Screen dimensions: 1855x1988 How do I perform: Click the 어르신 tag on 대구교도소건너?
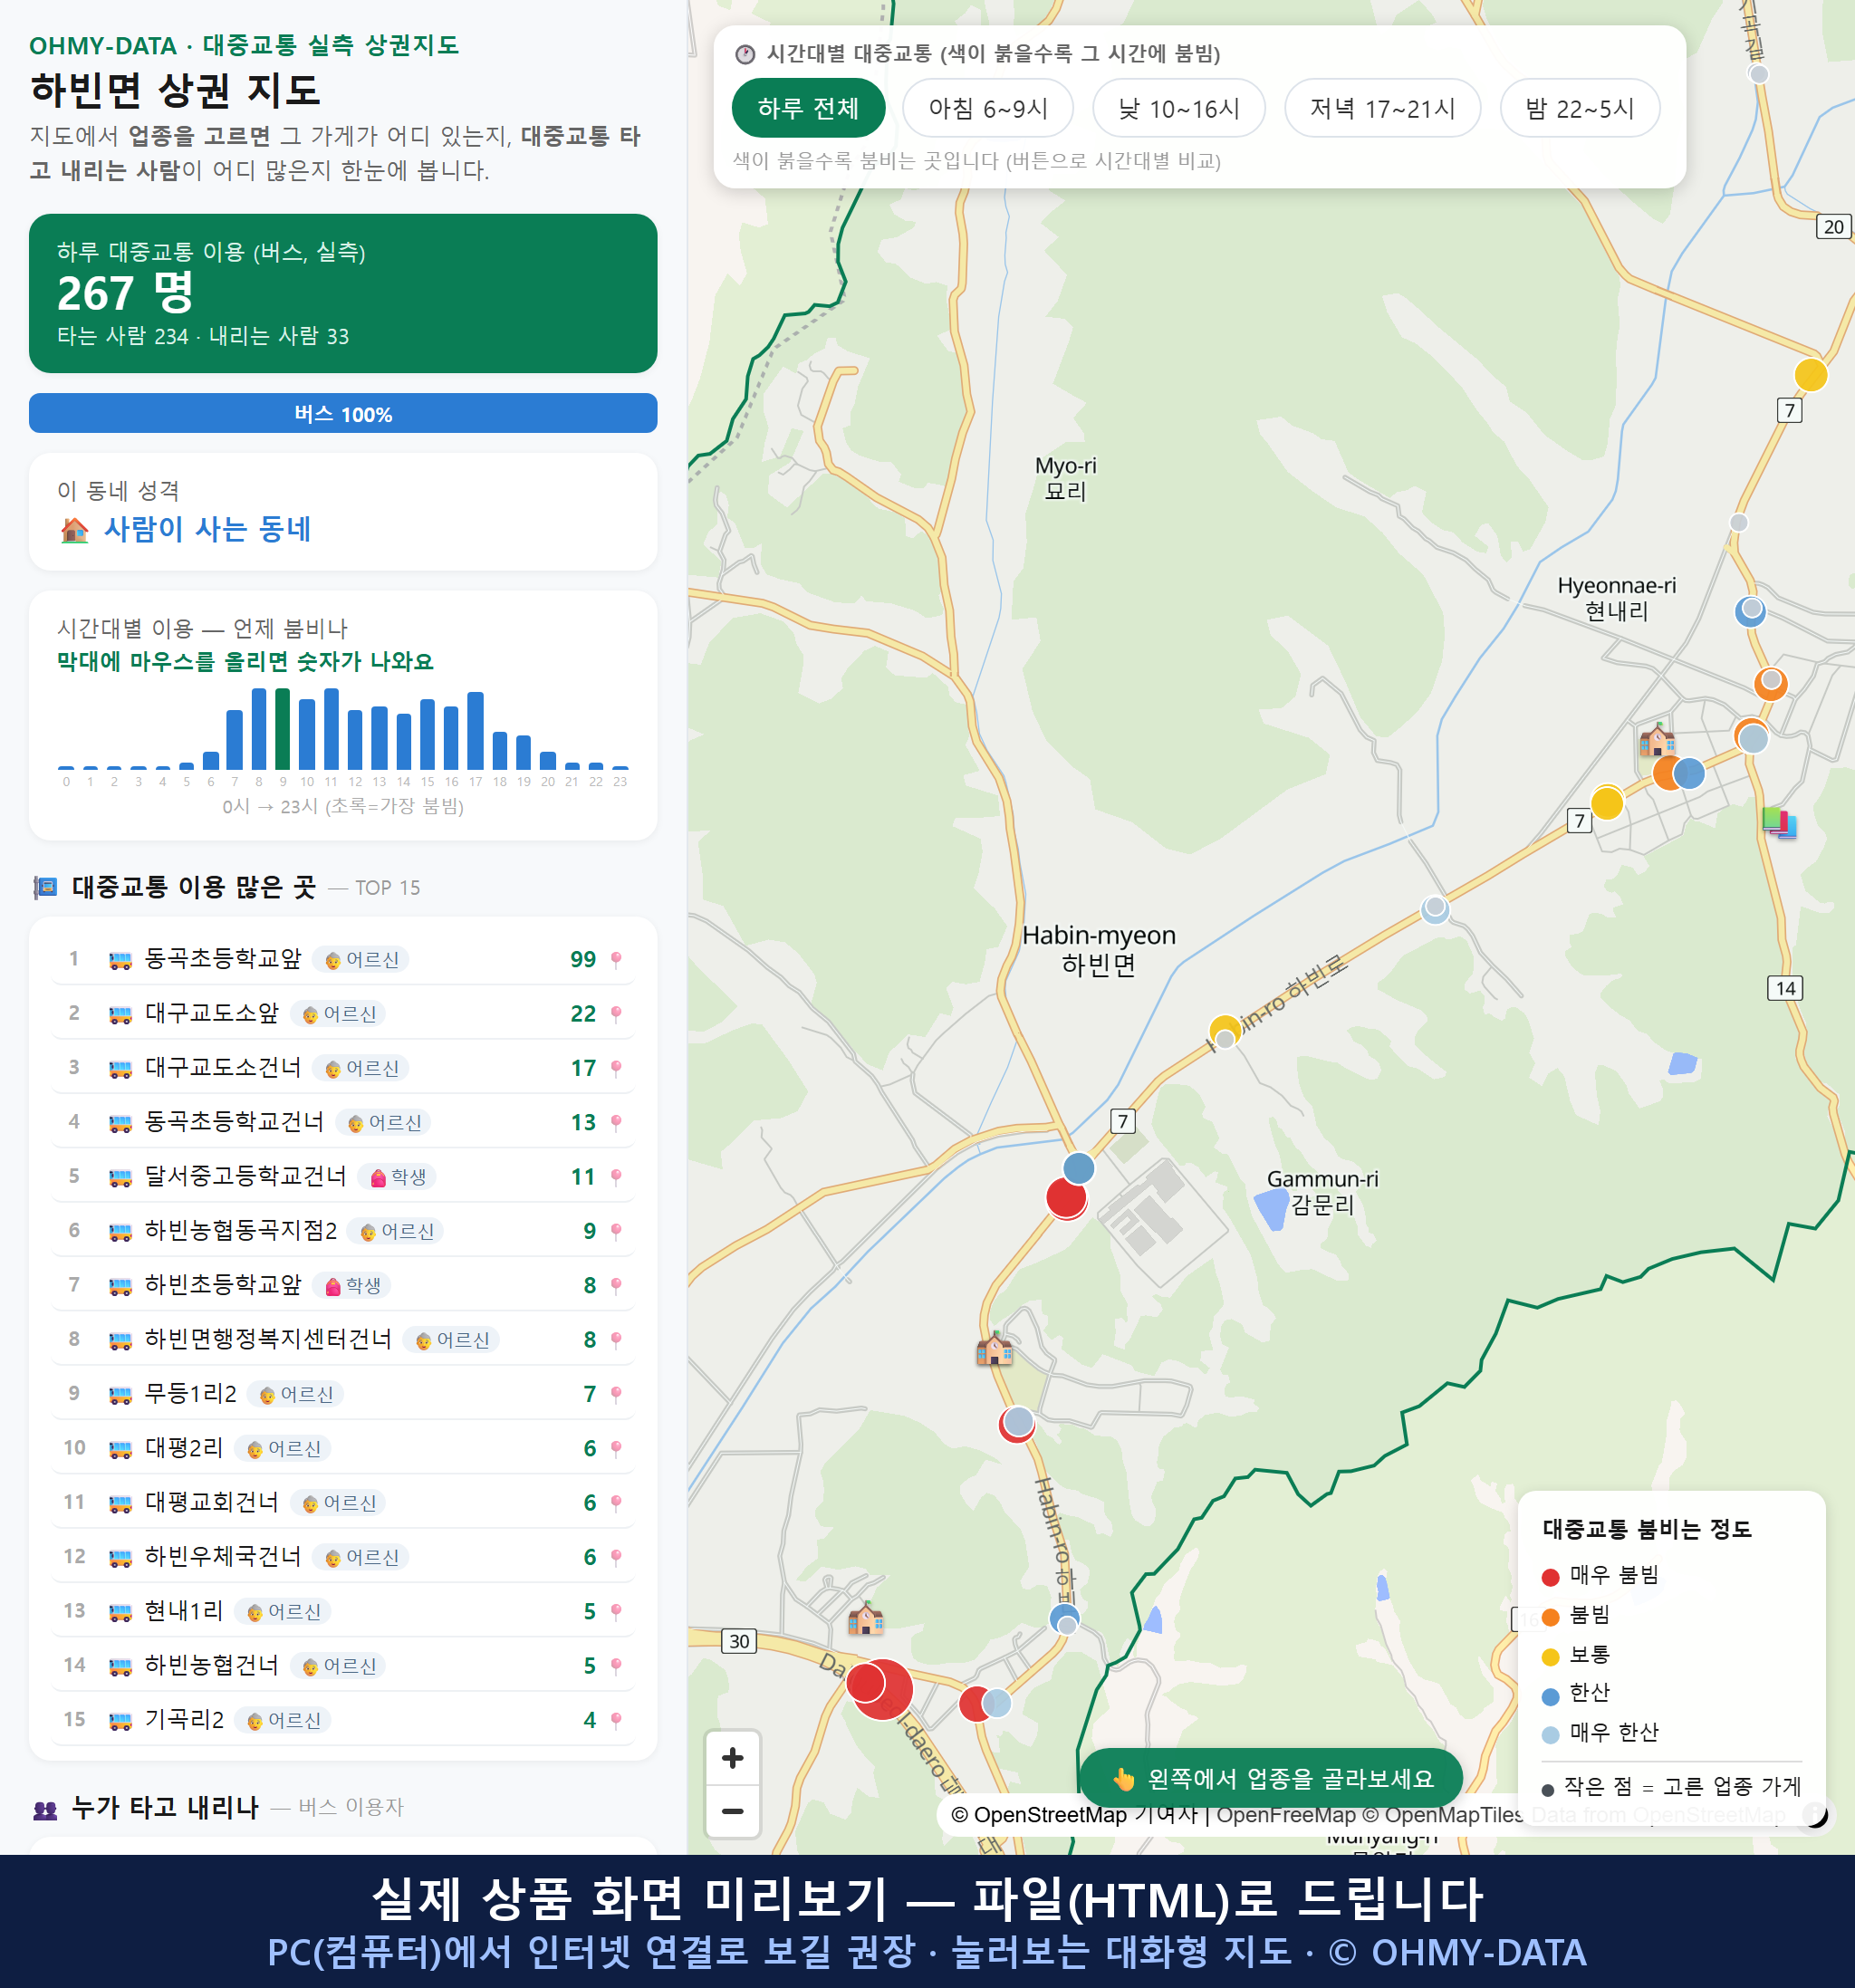(361, 1068)
